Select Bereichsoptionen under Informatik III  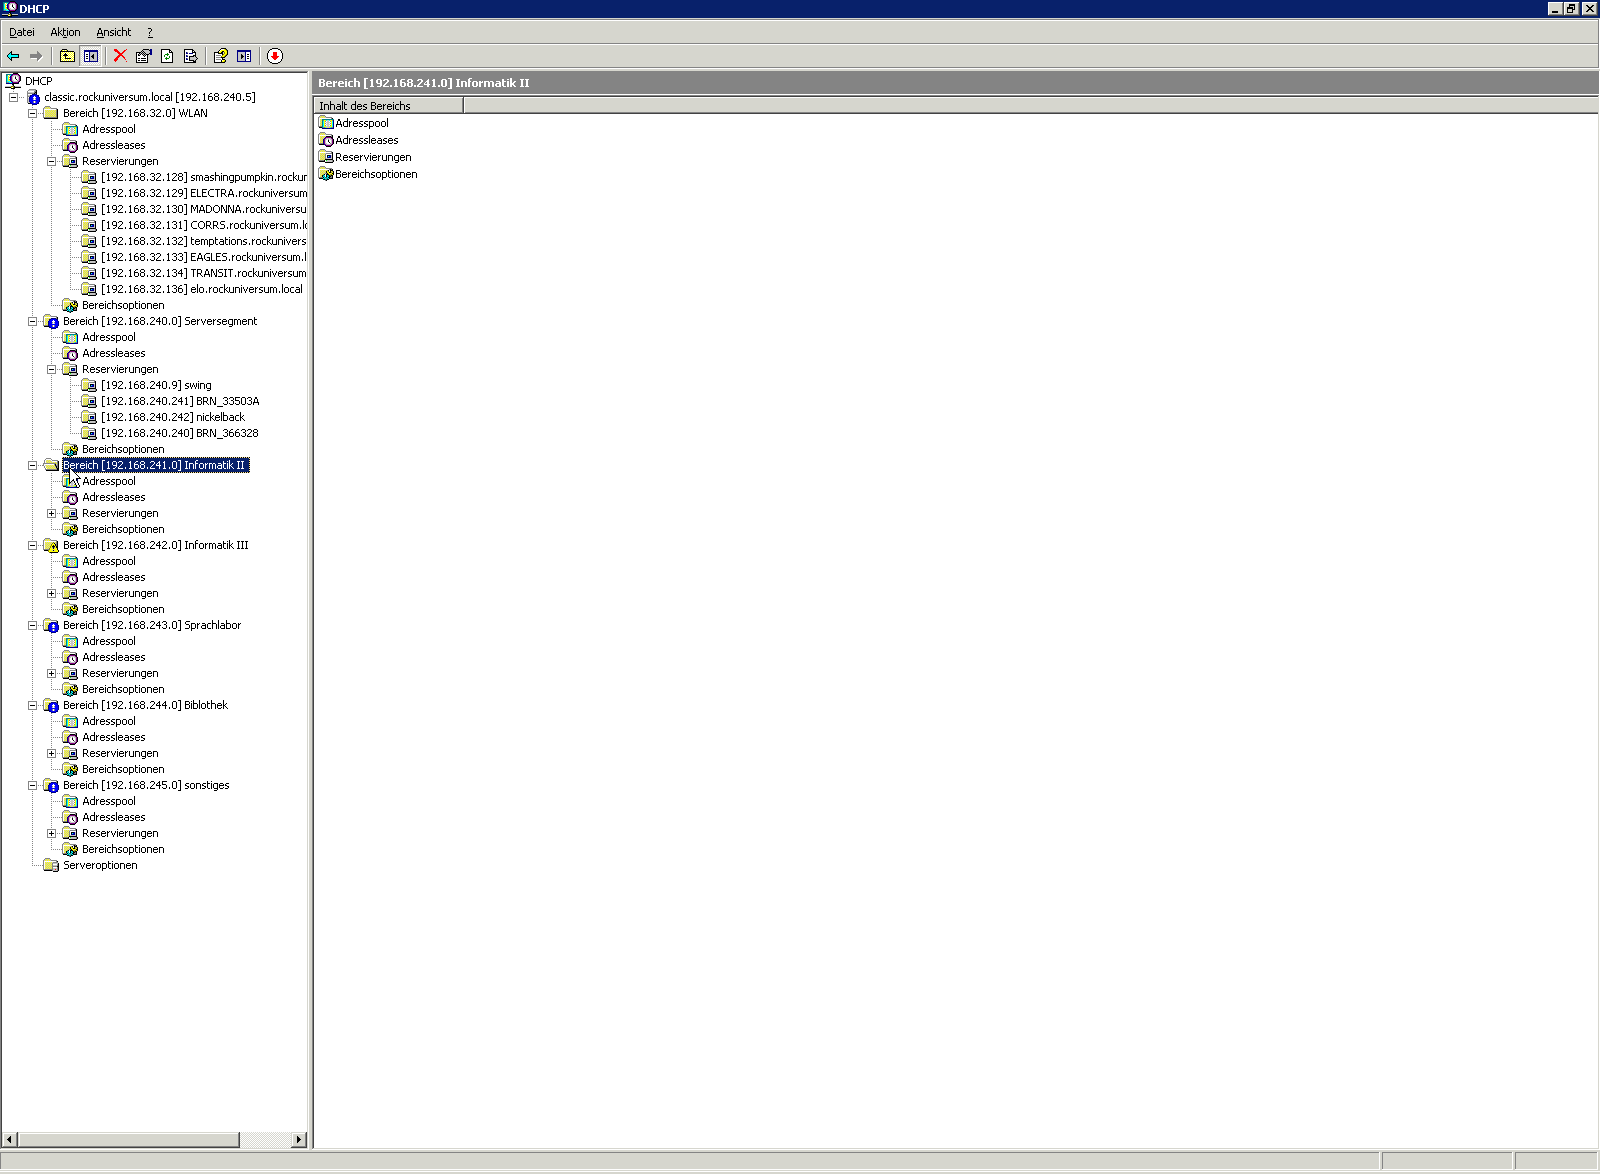(x=123, y=609)
